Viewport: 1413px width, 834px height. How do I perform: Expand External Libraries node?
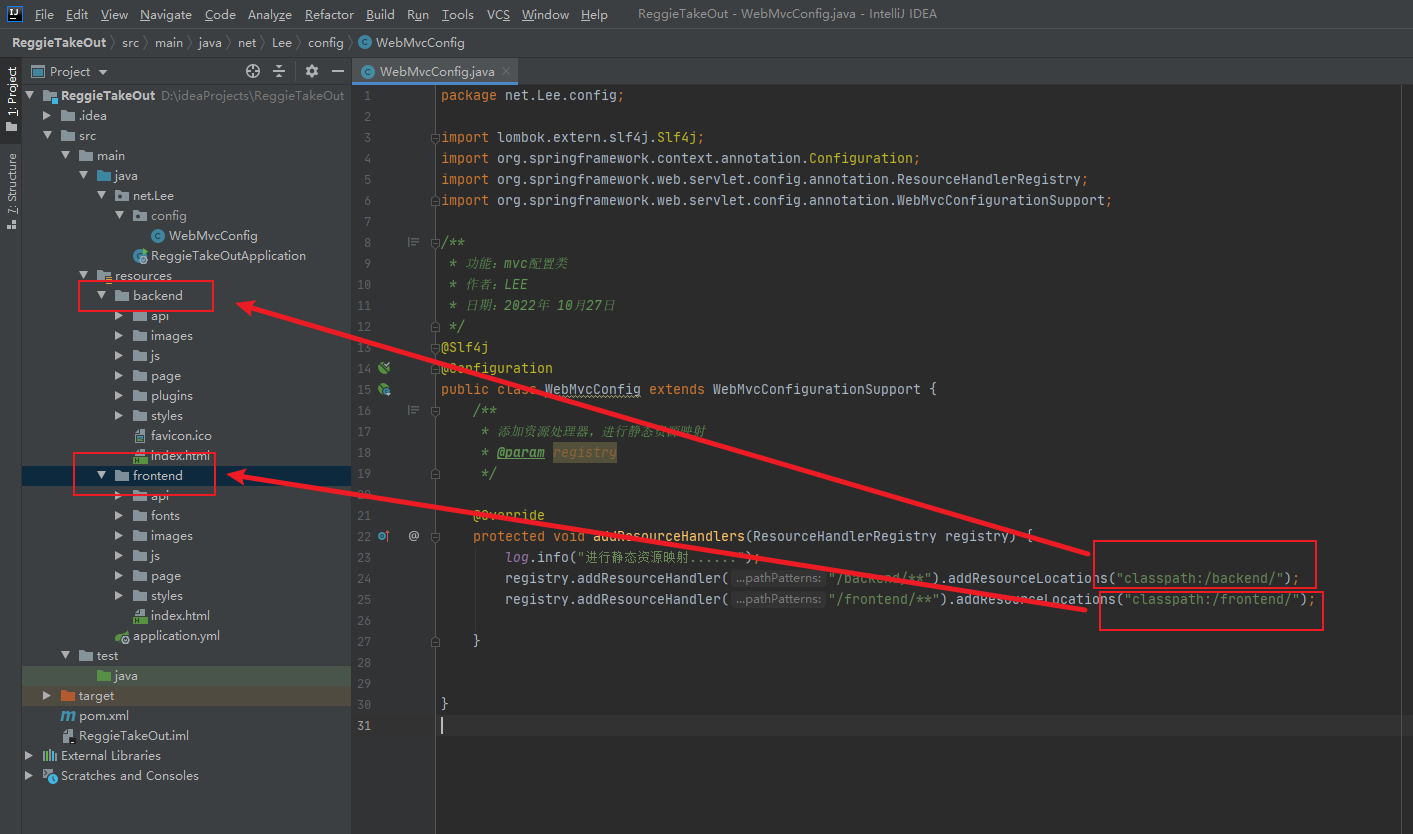(29, 756)
